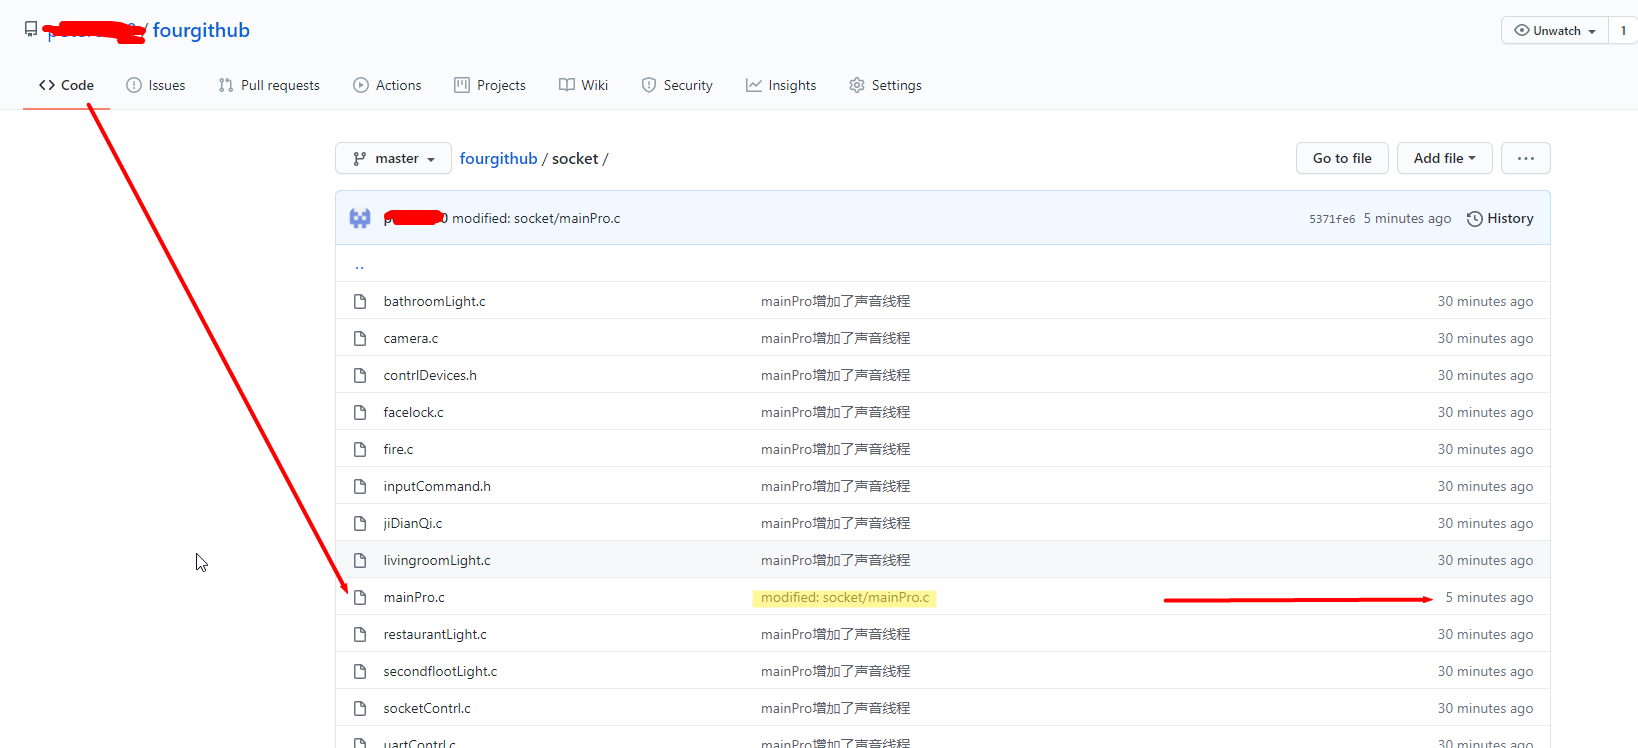This screenshot has width=1638, height=748.
Task: Click file icon for contrlDevices.h
Action: tap(360, 375)
